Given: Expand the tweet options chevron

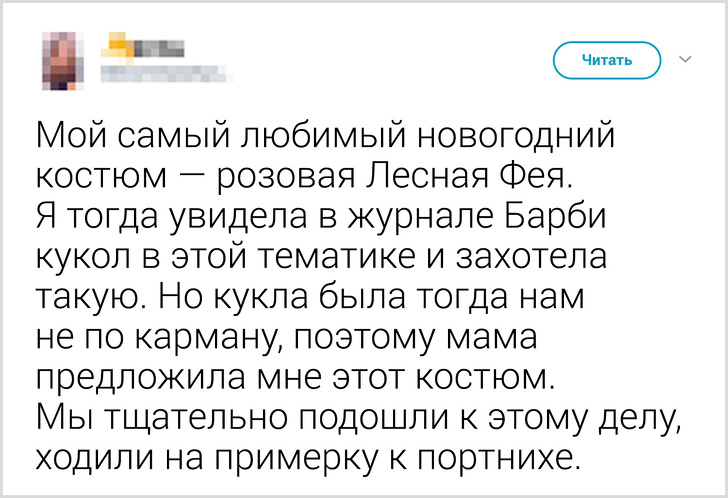Looking at the screenshot, I should (685, 60).
